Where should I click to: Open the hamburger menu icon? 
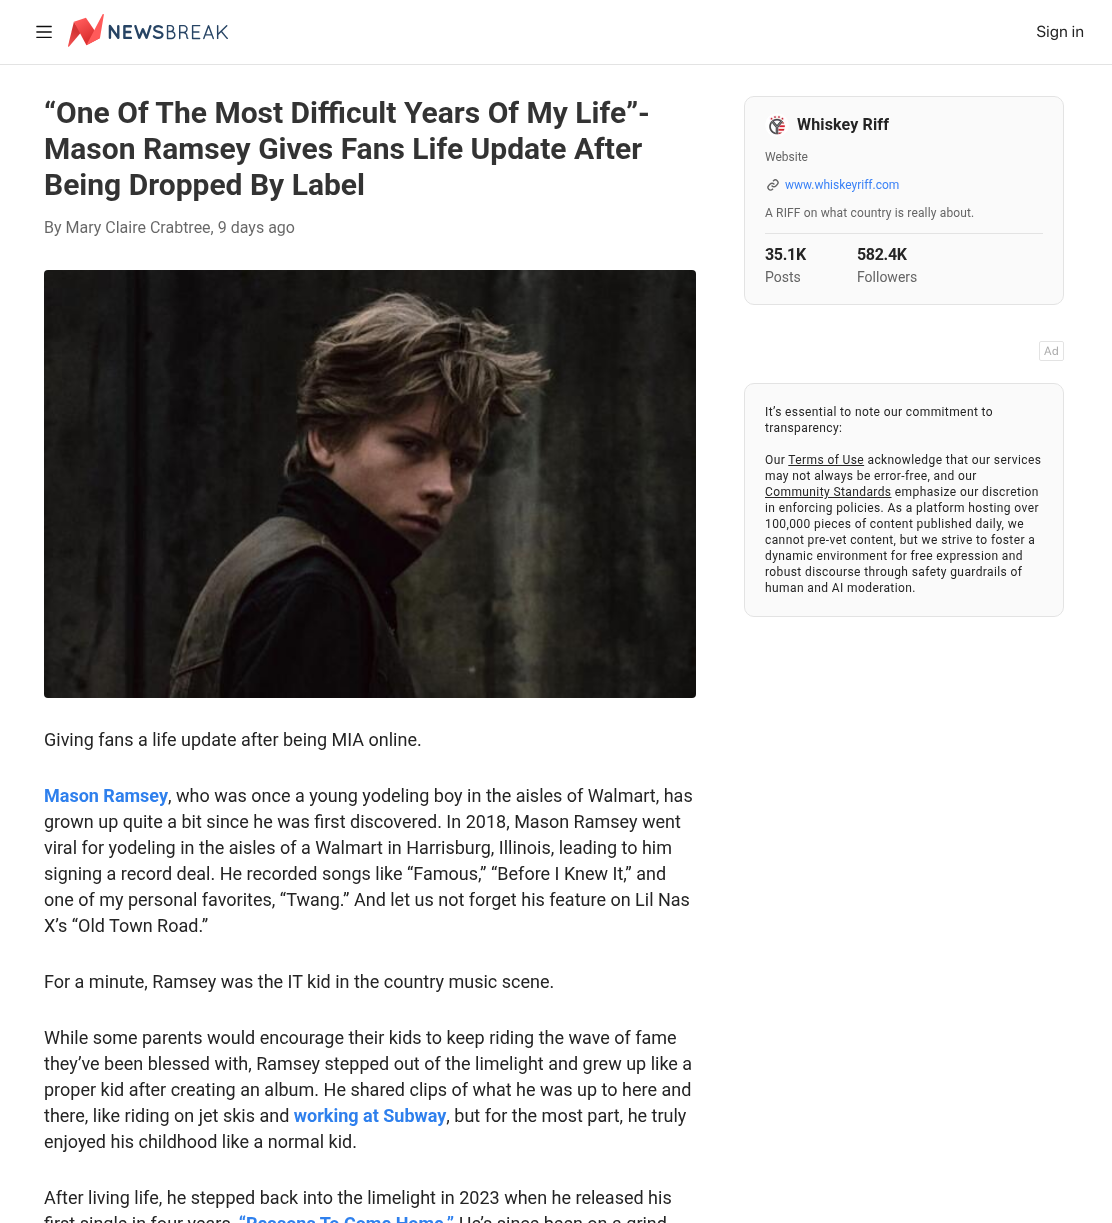(44, 32)
